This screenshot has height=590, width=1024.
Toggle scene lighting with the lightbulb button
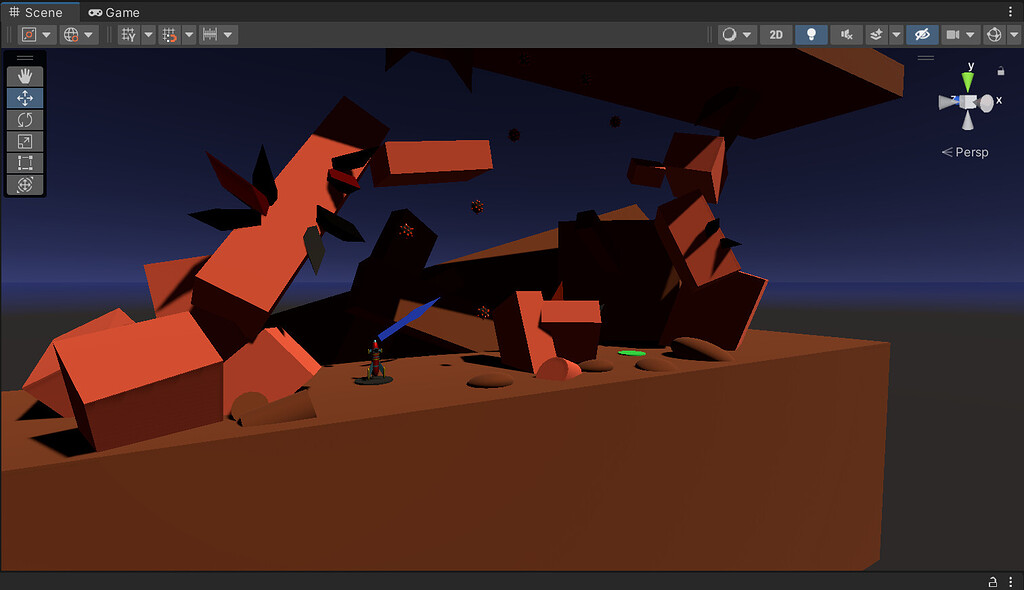click(811, 35)
